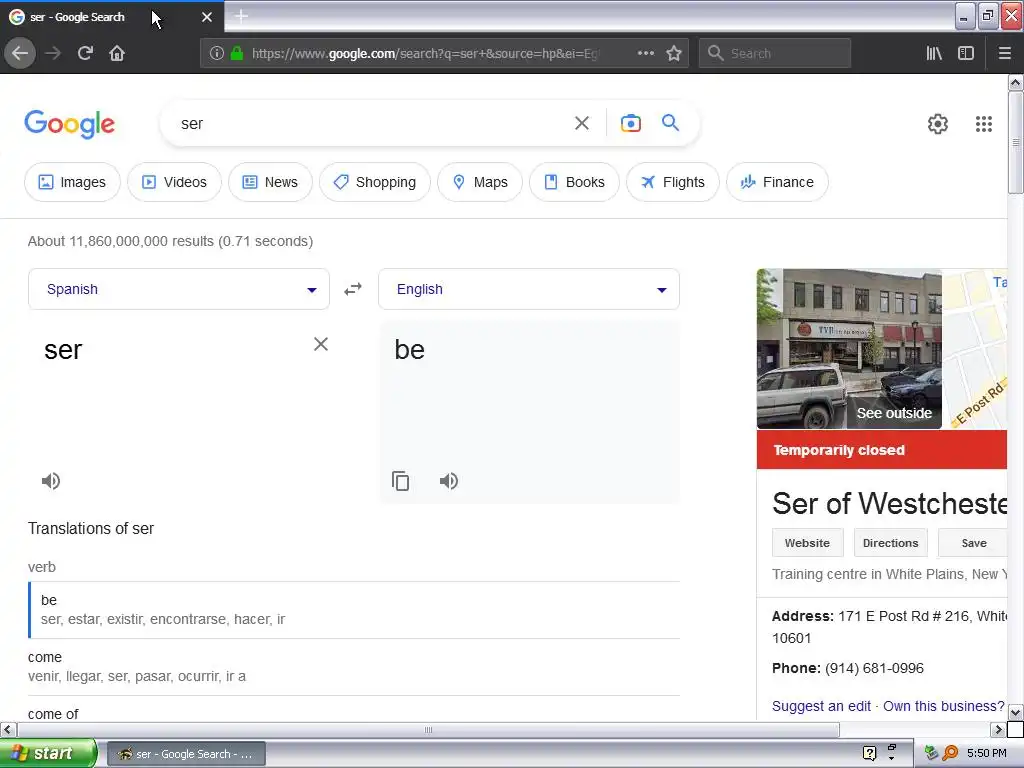Click the horizontal scrollbar left arrow
1024x768 pixels.
tap(8, 729)
